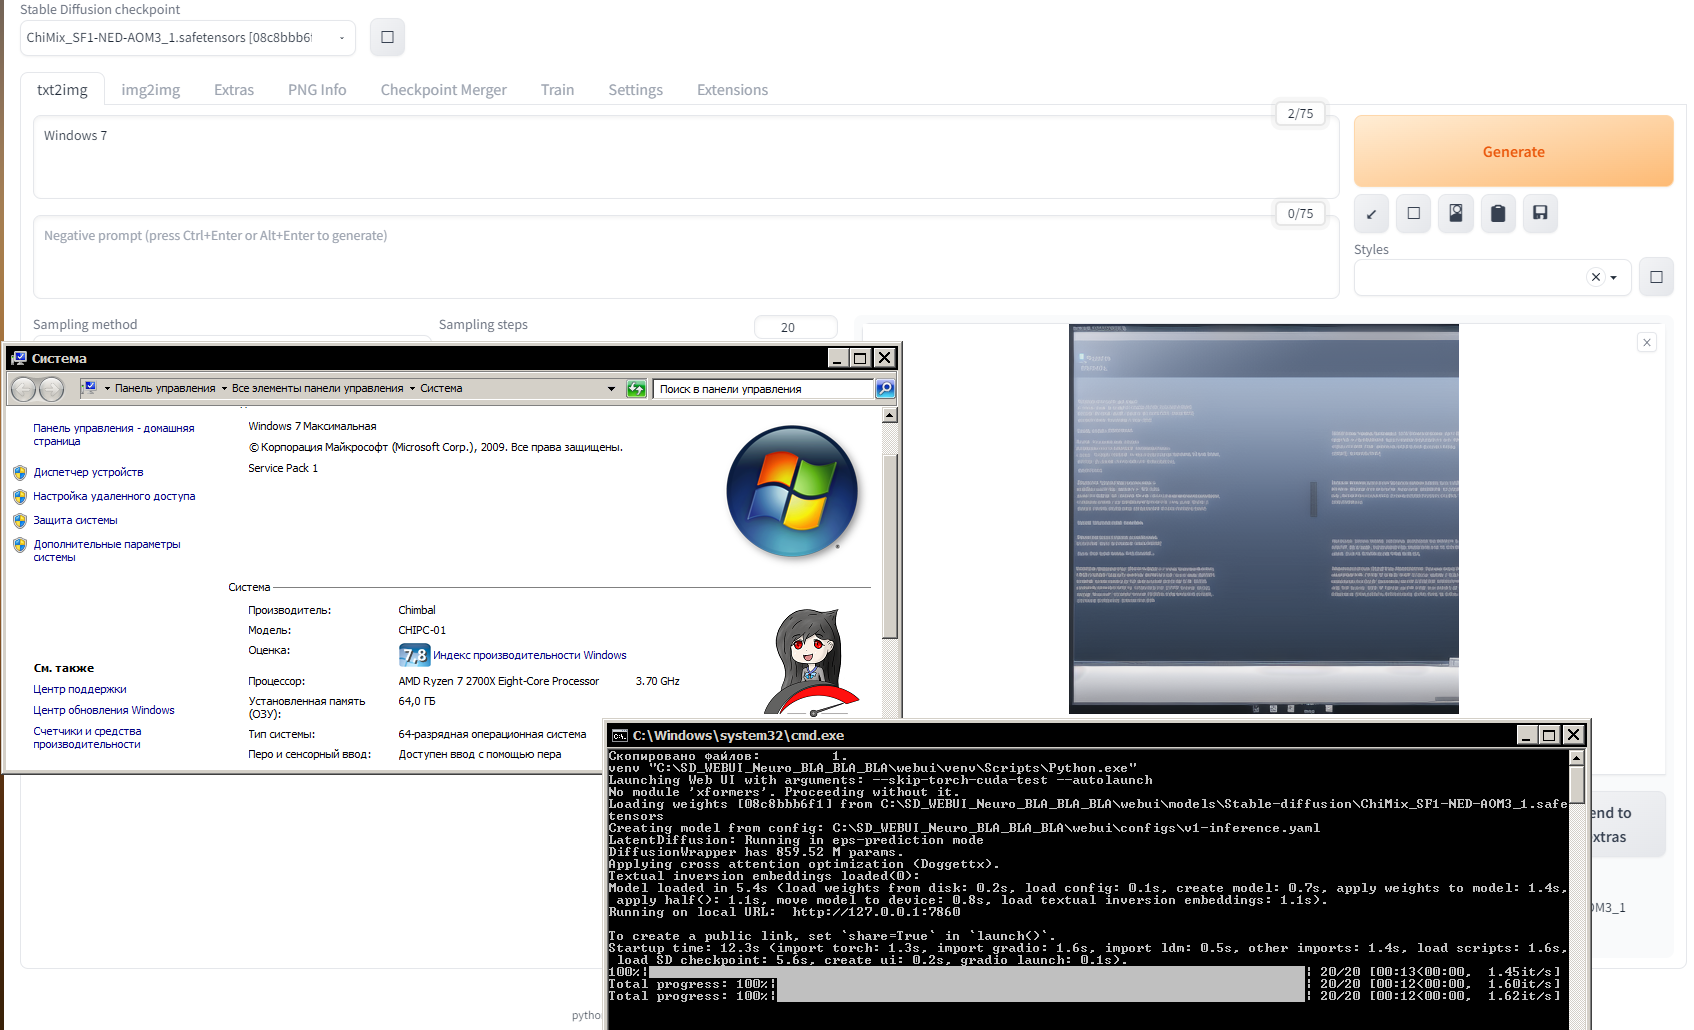1694x1030 pixels.
Task: Click the scroll up arrow in Система window
Action: [x=890, y=415]
